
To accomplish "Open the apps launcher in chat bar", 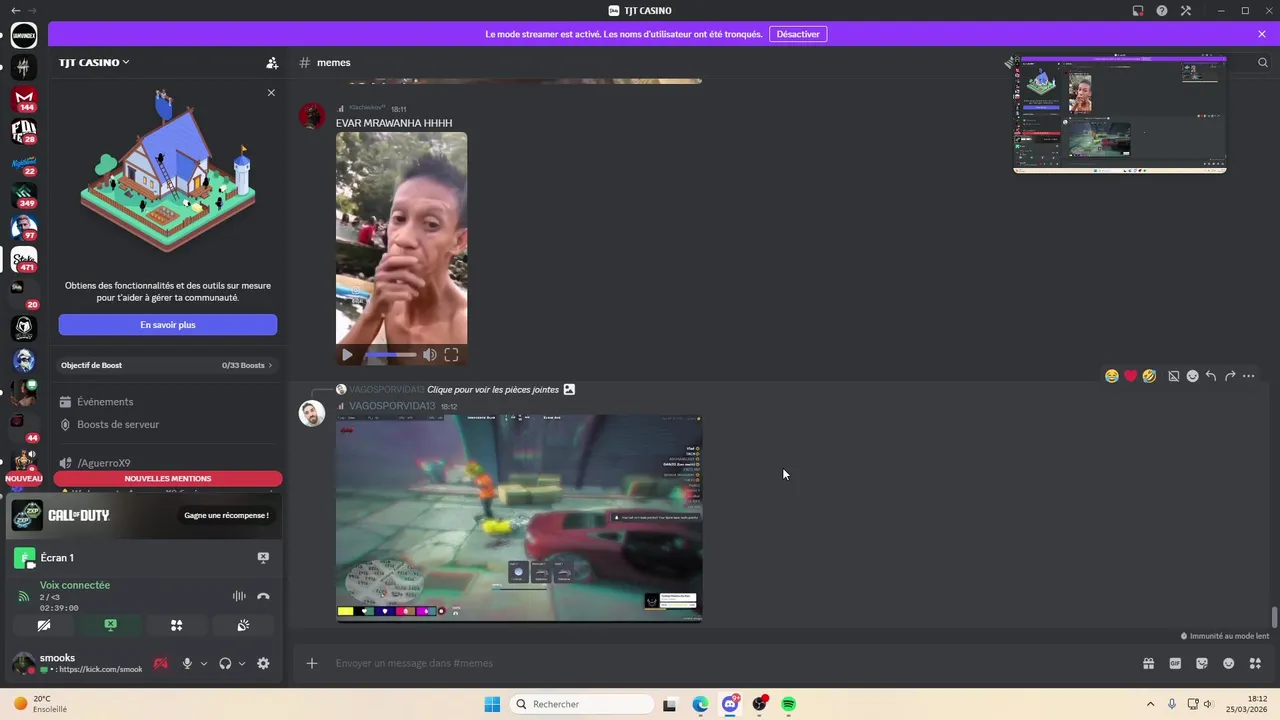I will (x=1255, y=663).
